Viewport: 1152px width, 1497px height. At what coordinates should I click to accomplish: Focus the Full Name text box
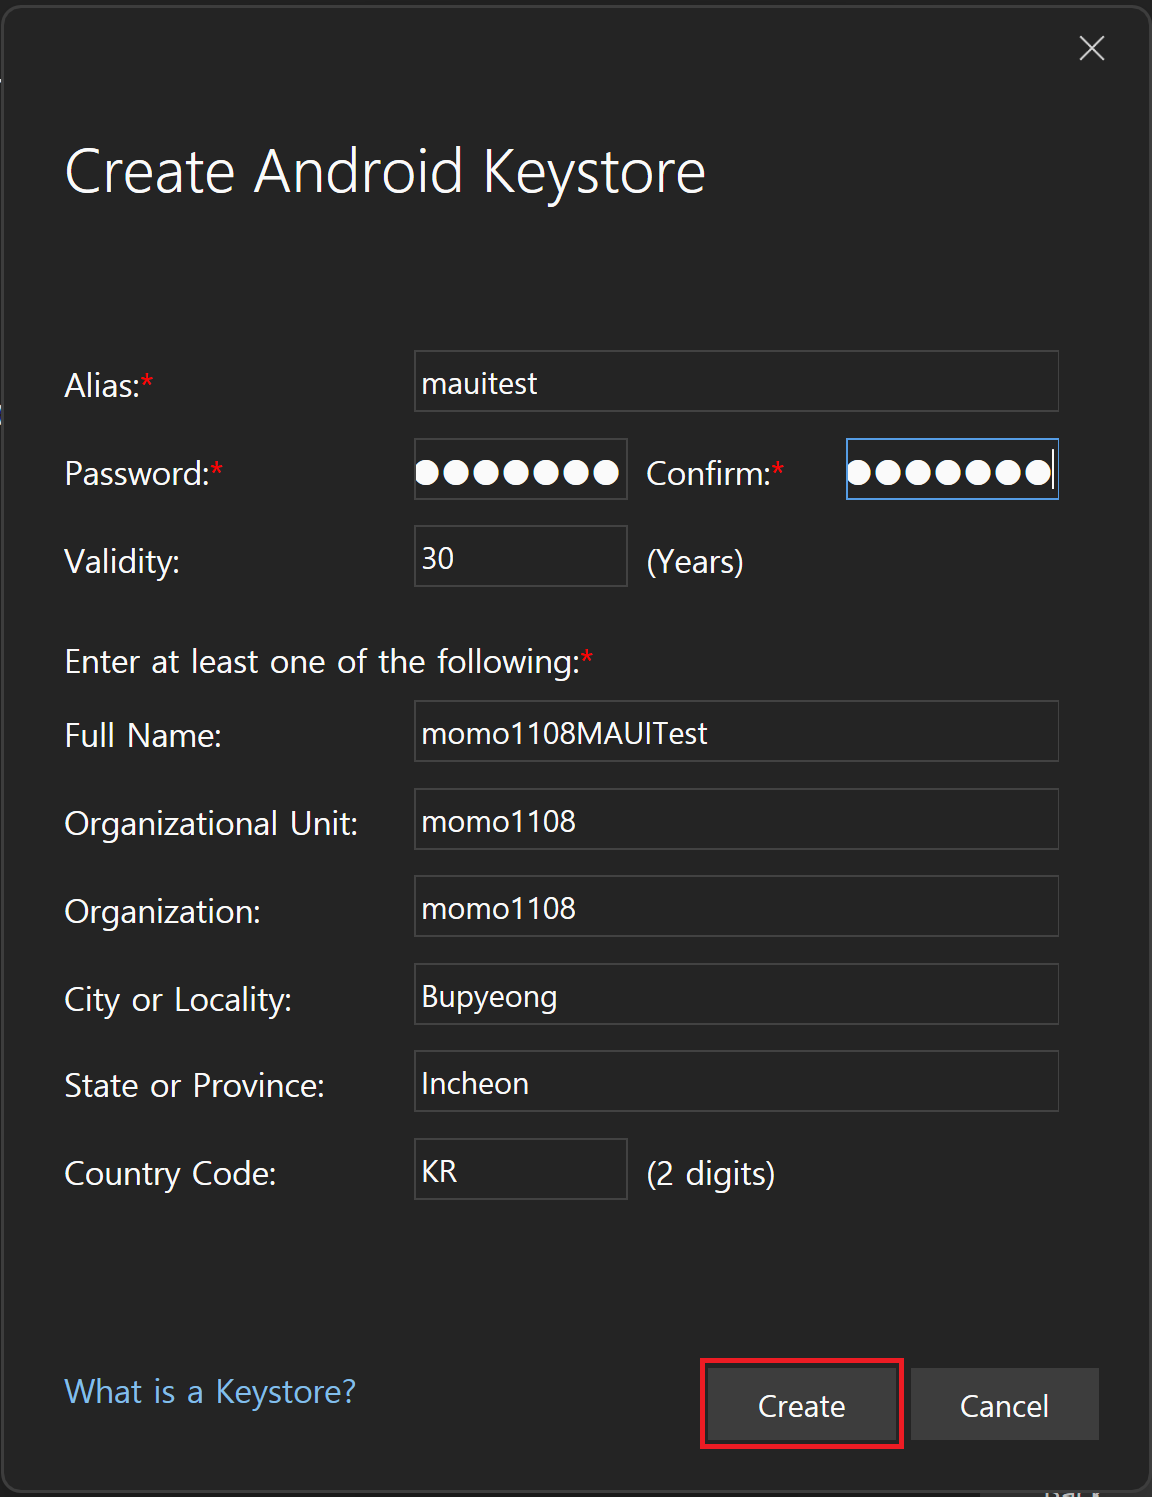(735, 732)
